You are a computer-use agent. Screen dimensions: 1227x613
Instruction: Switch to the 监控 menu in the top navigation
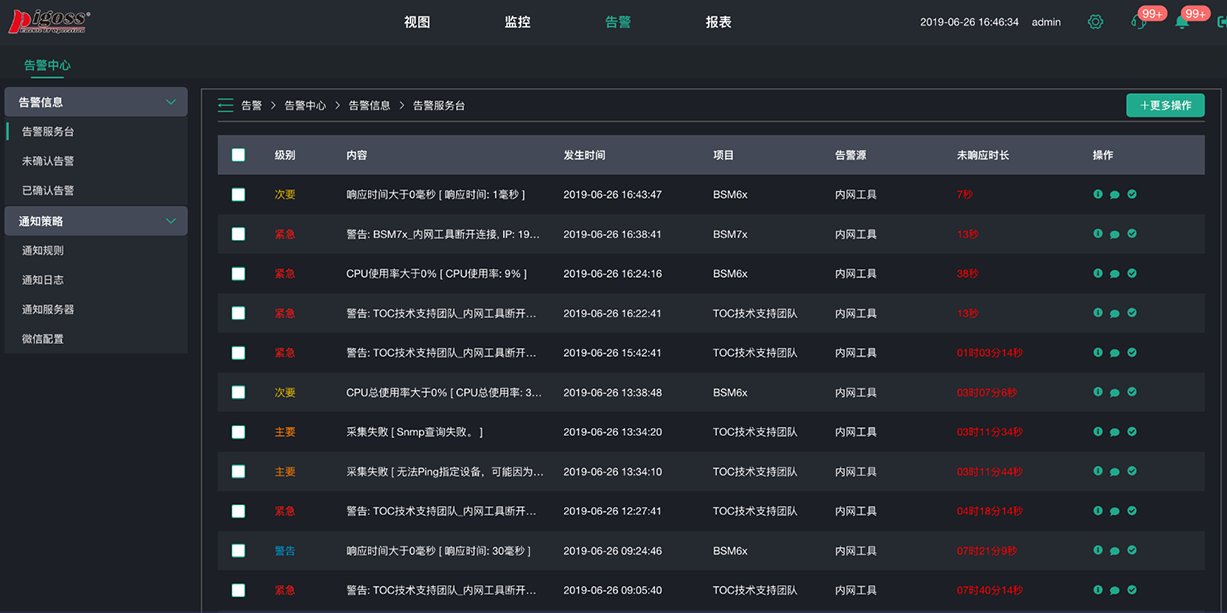tap(518, 20)
